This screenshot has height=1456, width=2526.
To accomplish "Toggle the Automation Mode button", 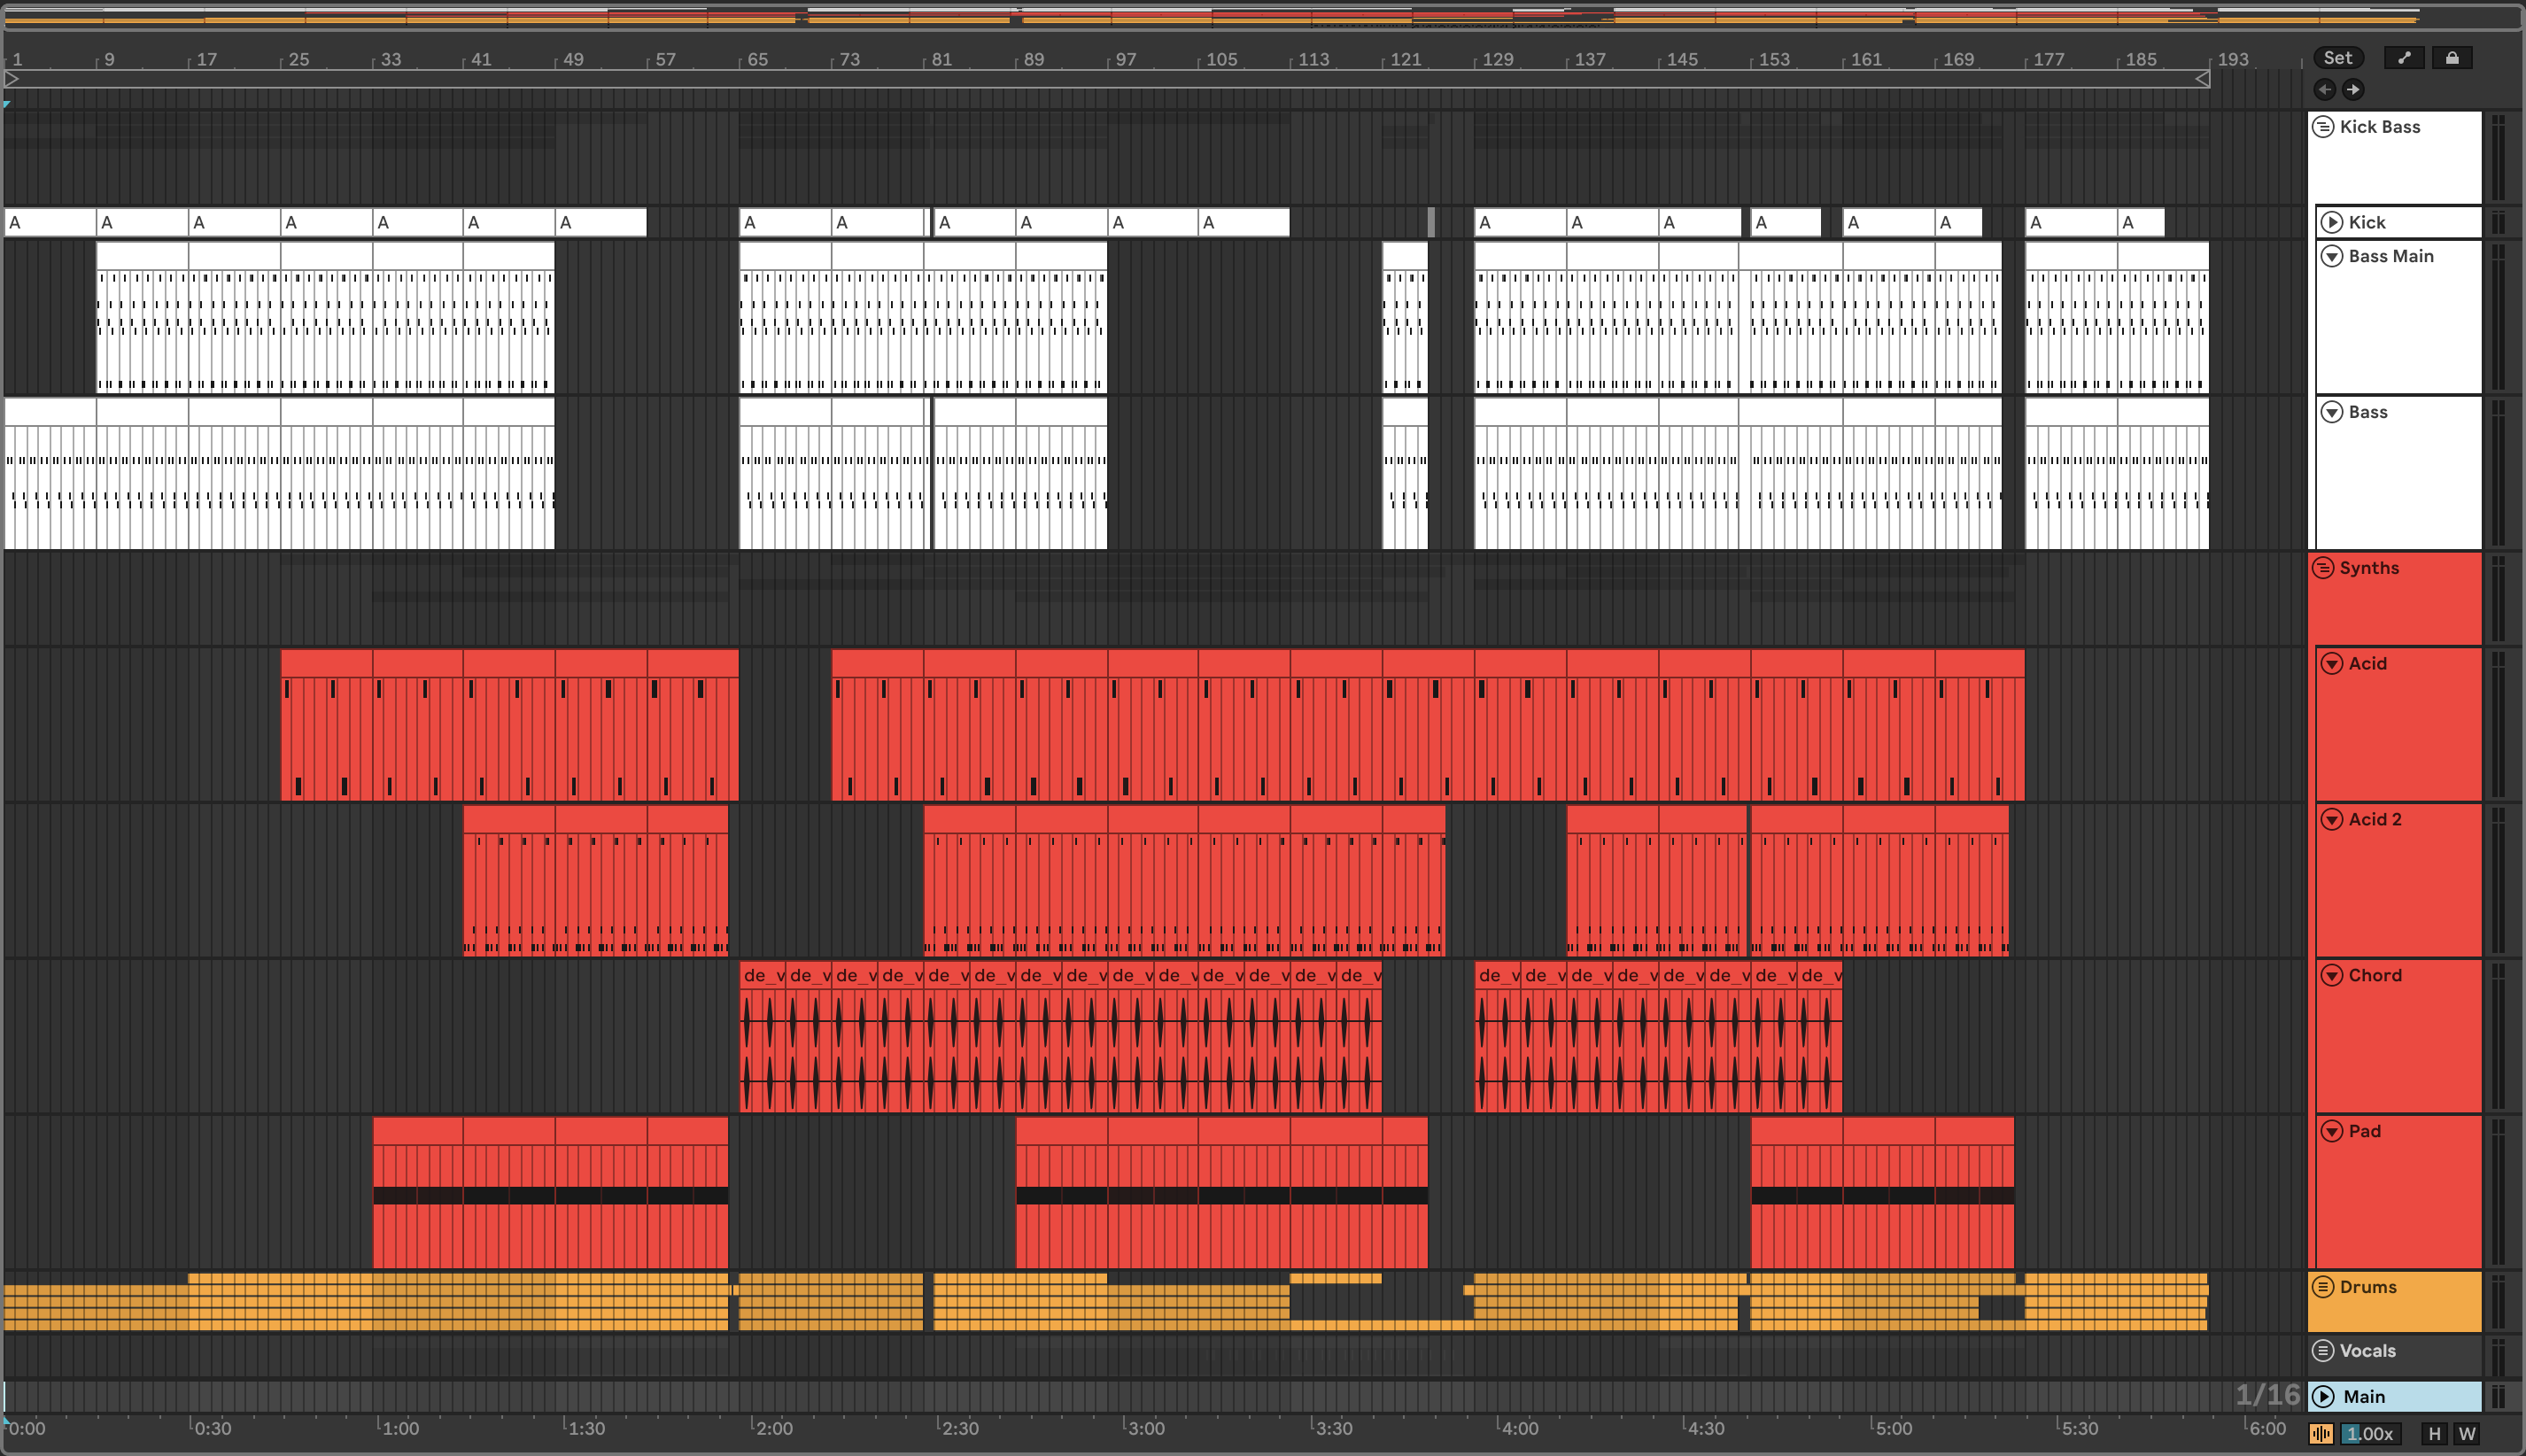I will tap(2404, 58).
